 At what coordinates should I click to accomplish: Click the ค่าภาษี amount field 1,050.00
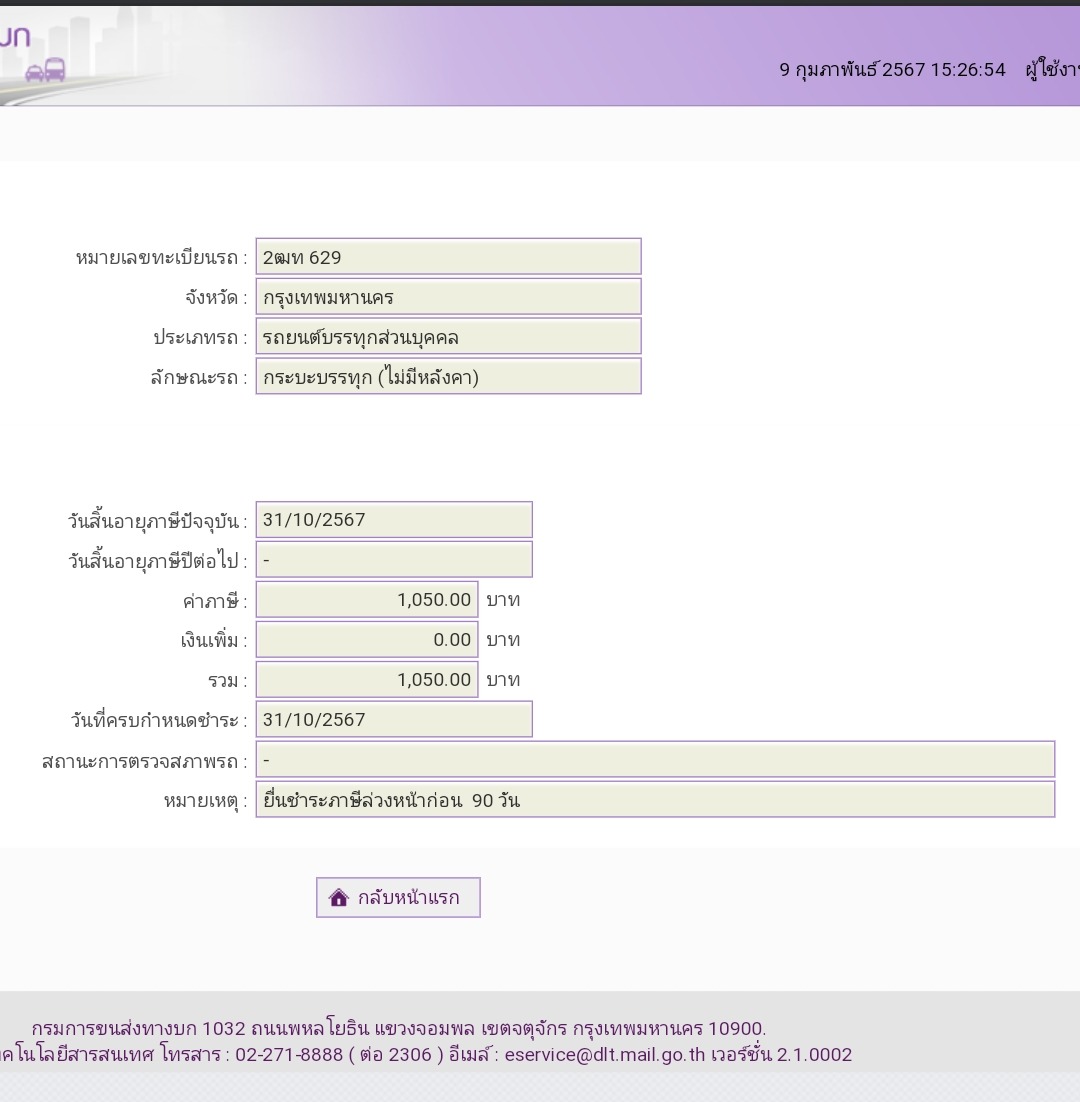pyautogui.click(x=367, y=599)
